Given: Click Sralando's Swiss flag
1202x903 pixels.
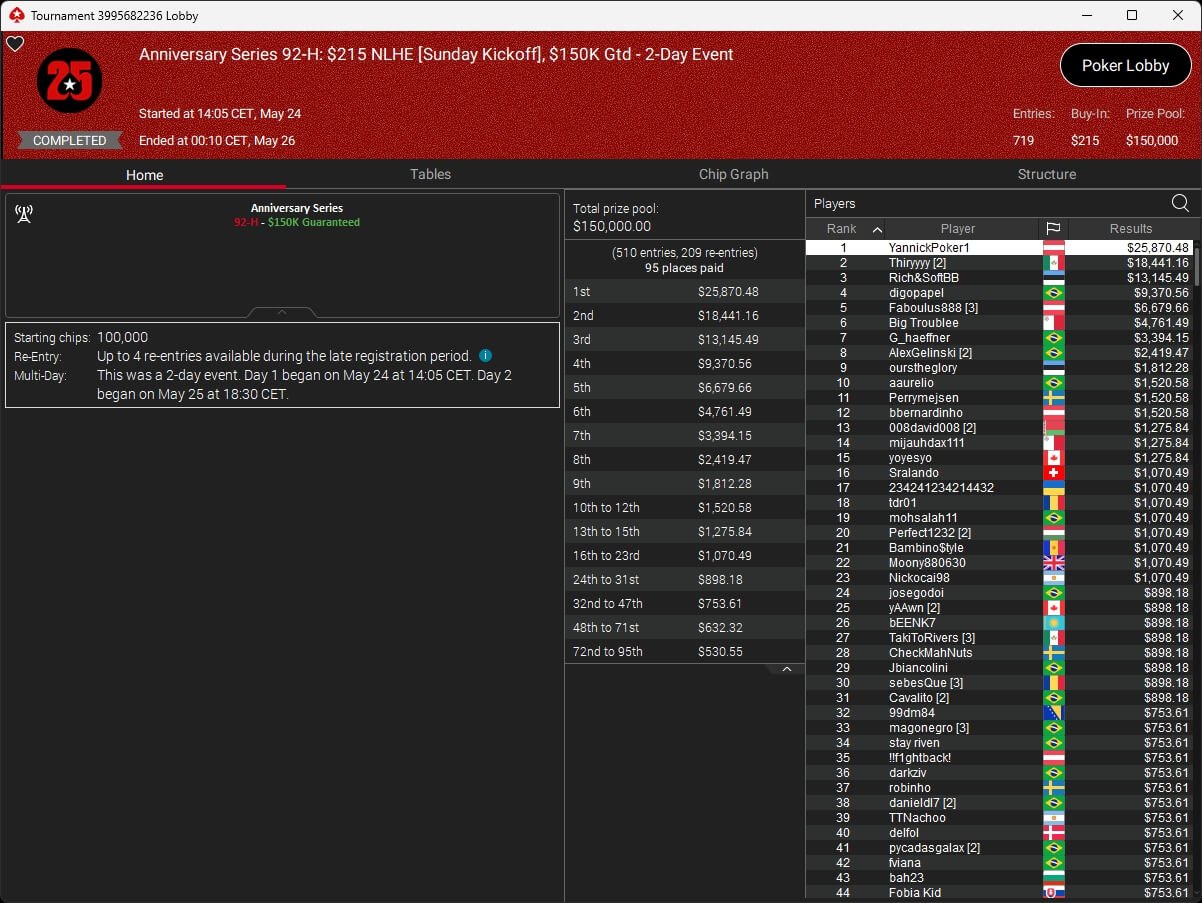Looking at the screenshot, I should (x=1054, y=473).
